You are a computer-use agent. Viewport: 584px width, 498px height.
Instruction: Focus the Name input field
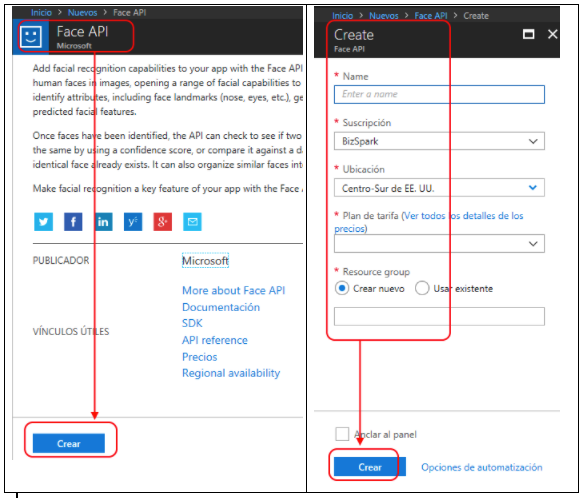pos(439,95)
